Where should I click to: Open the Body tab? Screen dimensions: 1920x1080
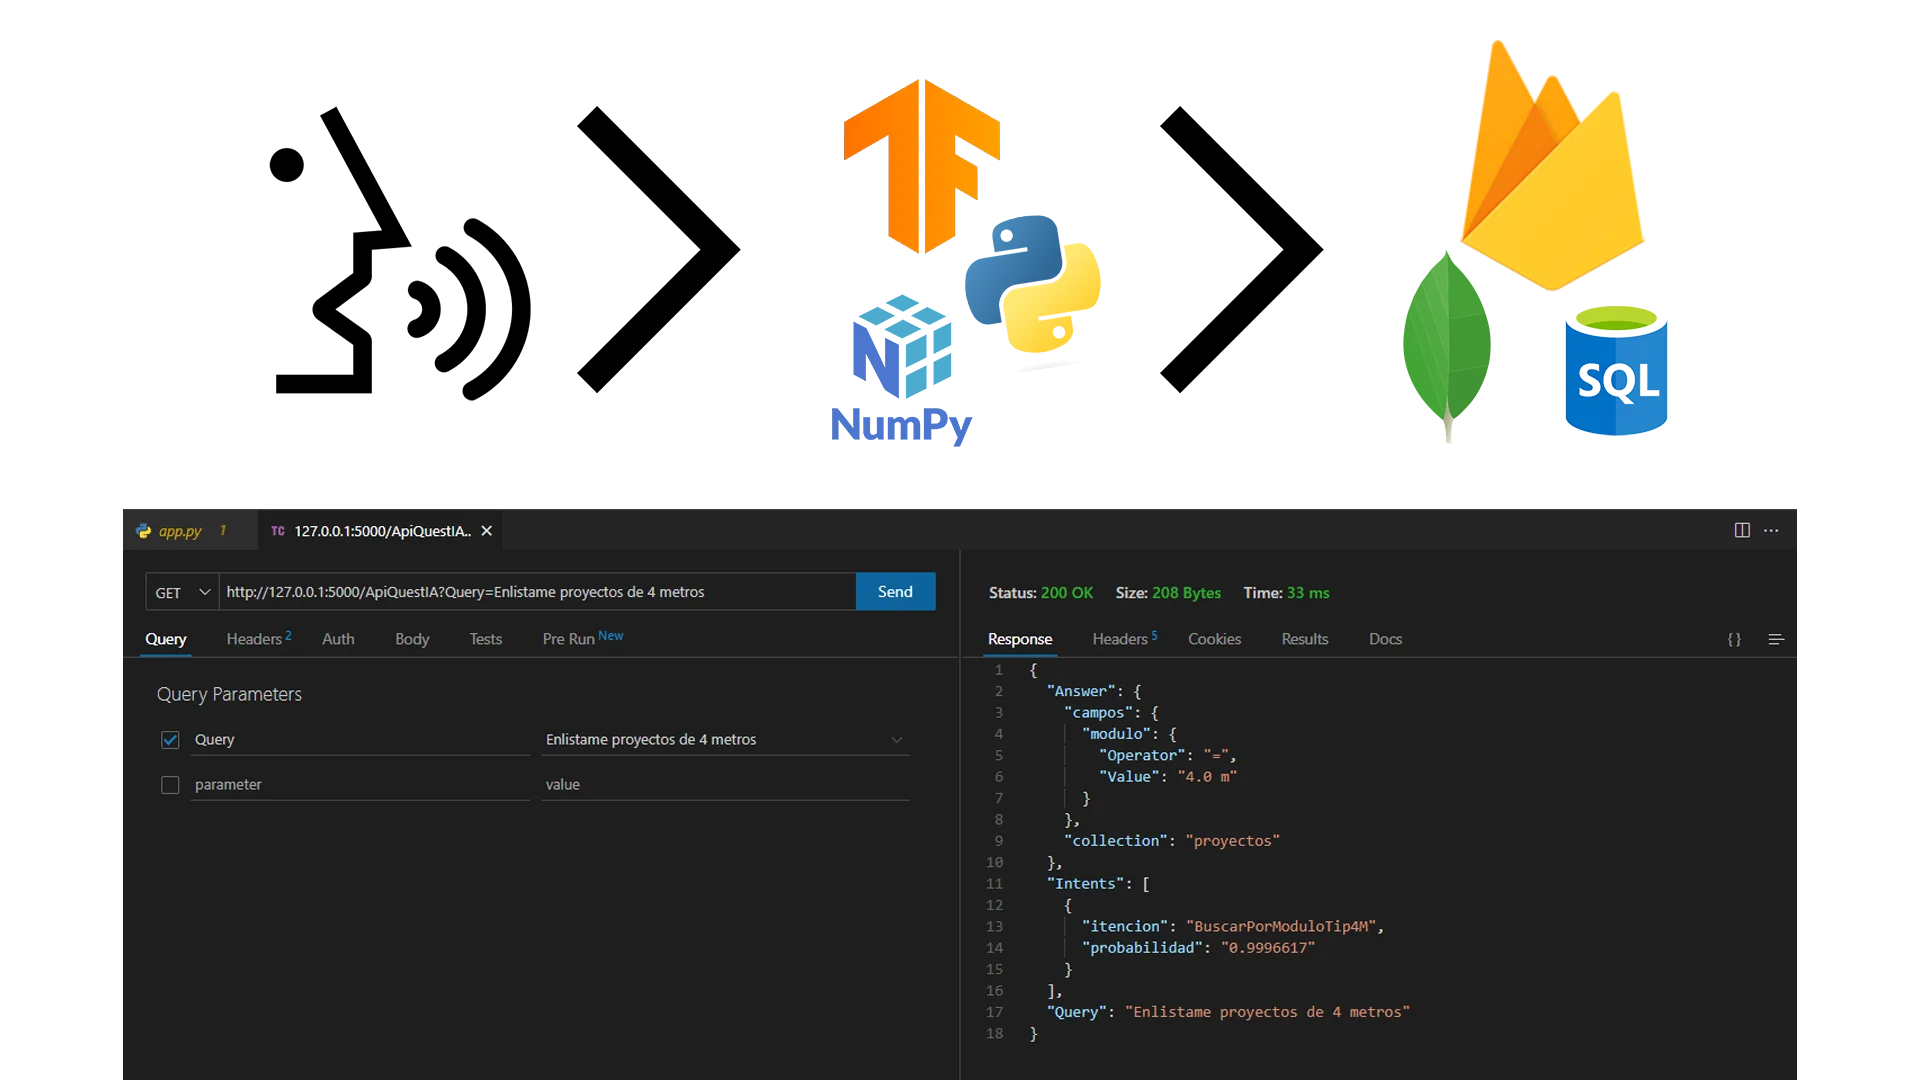(411, 639)
